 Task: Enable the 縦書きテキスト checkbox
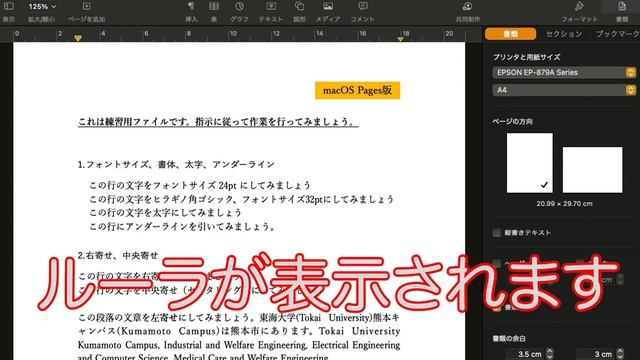[x=496, y=233]
